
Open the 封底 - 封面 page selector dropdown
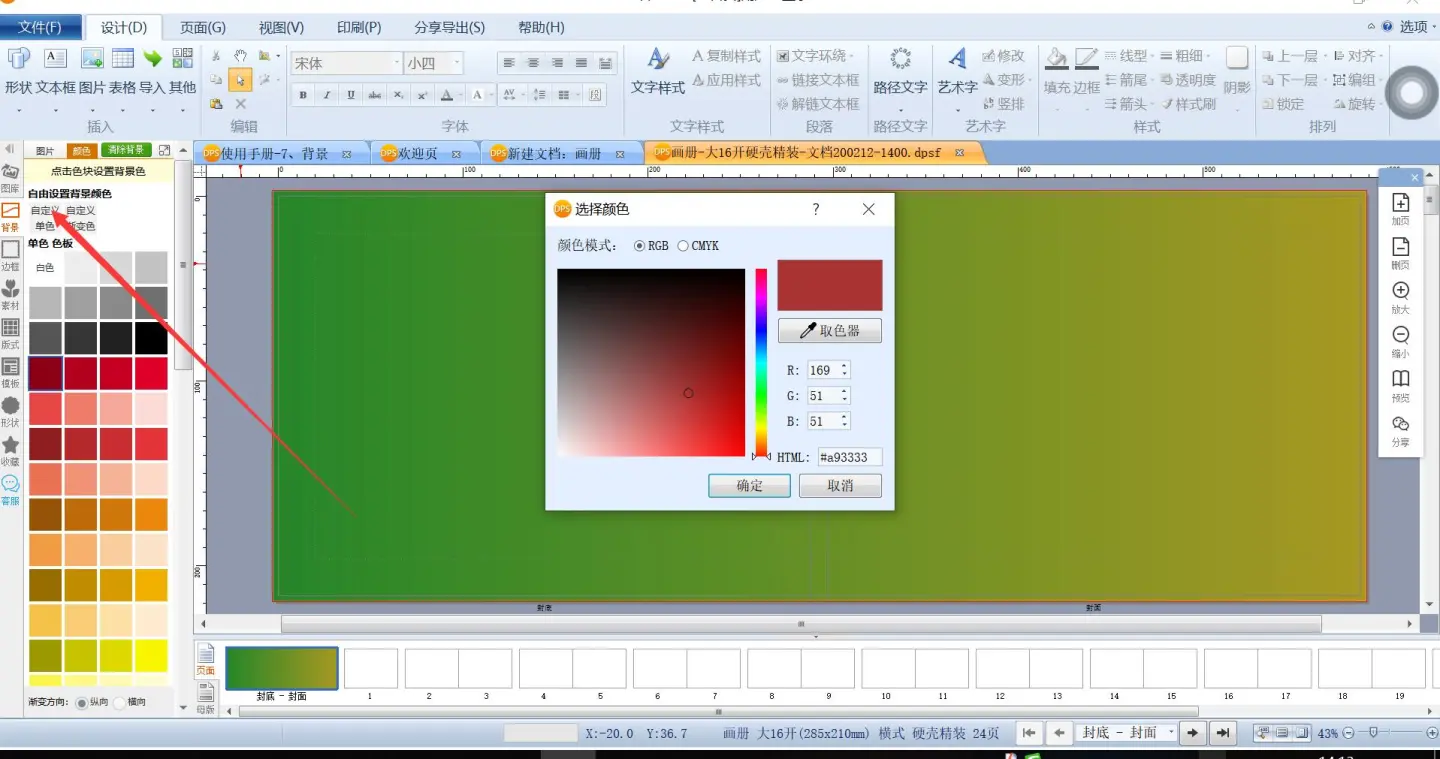pos(1170,733)
